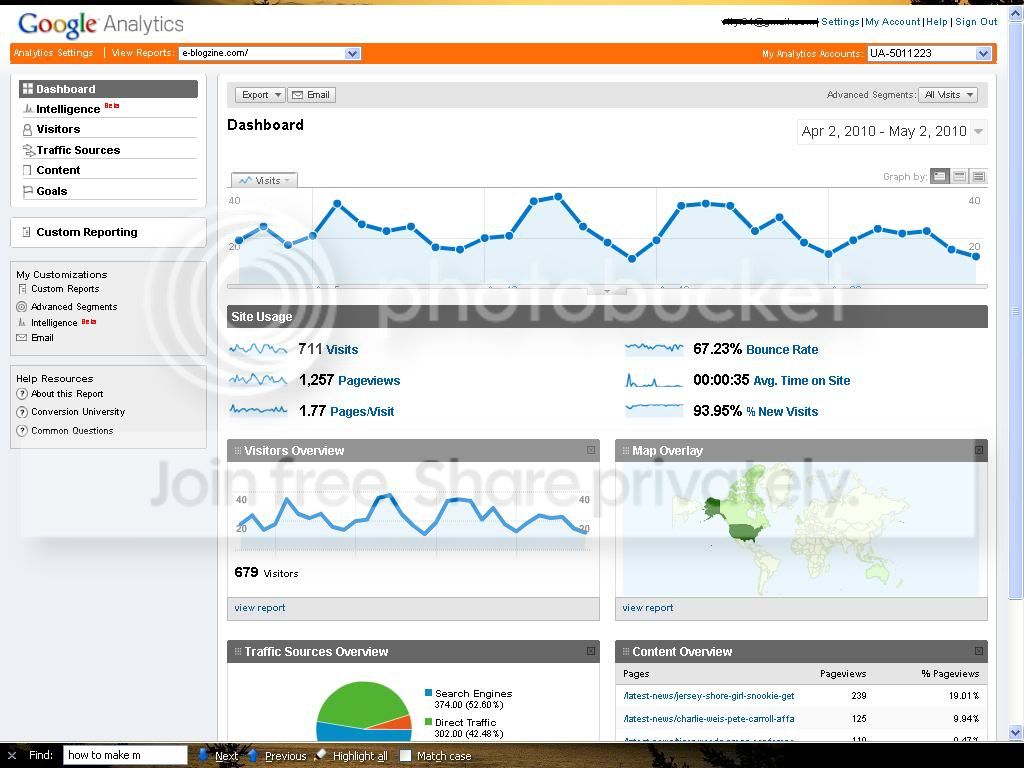Open the Pageviews report link
The image size is (1024, 768).
click(369, 381)
